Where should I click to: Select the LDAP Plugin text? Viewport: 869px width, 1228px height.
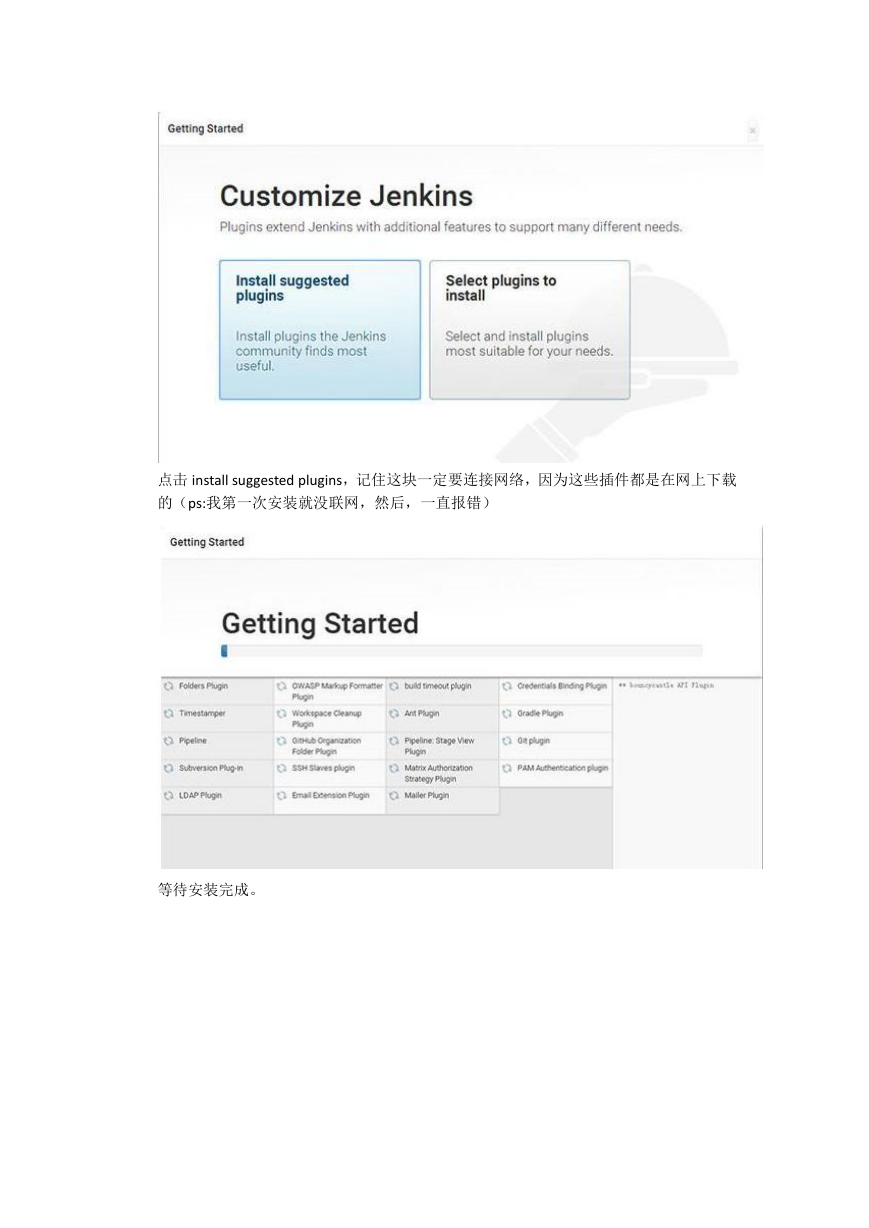pos(200,796)
